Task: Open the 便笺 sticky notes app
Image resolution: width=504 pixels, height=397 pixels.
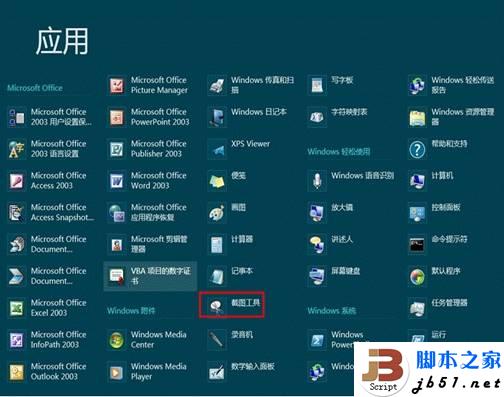Action: tap(217, 181)
